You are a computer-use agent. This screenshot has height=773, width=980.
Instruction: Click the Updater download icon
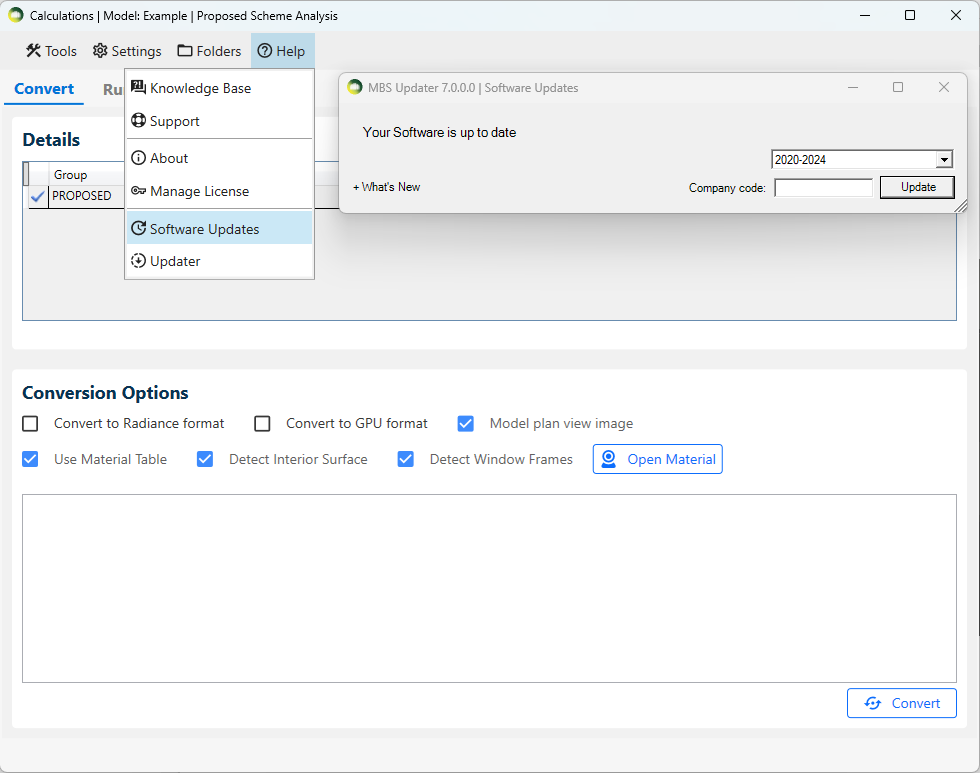click(138, 261)
